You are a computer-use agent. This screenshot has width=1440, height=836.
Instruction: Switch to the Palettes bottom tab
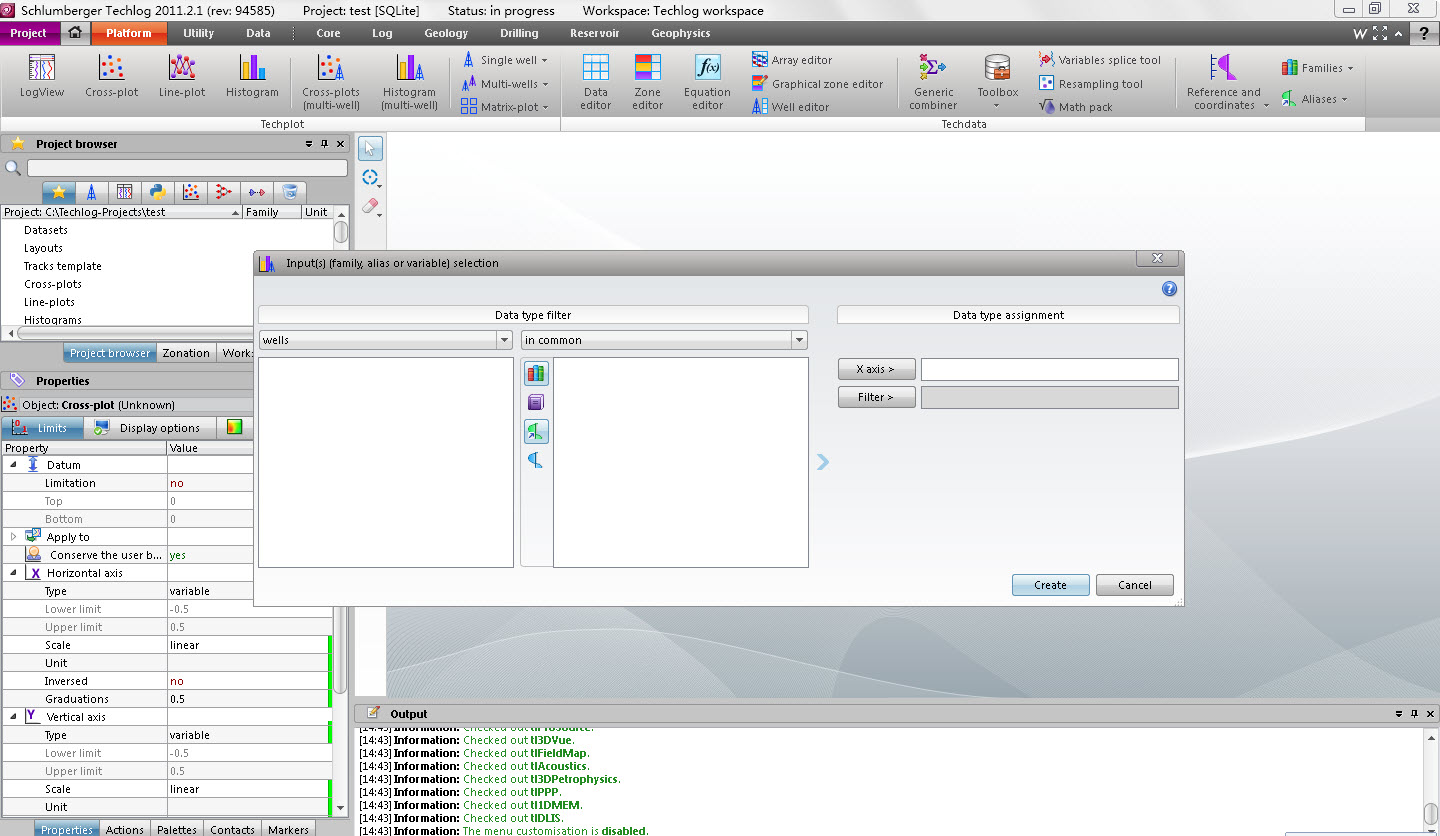click(177, 830)
